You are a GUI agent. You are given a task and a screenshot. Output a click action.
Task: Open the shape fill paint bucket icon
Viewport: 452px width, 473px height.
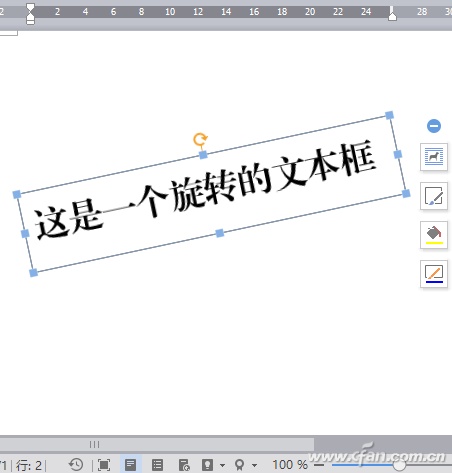434,235
